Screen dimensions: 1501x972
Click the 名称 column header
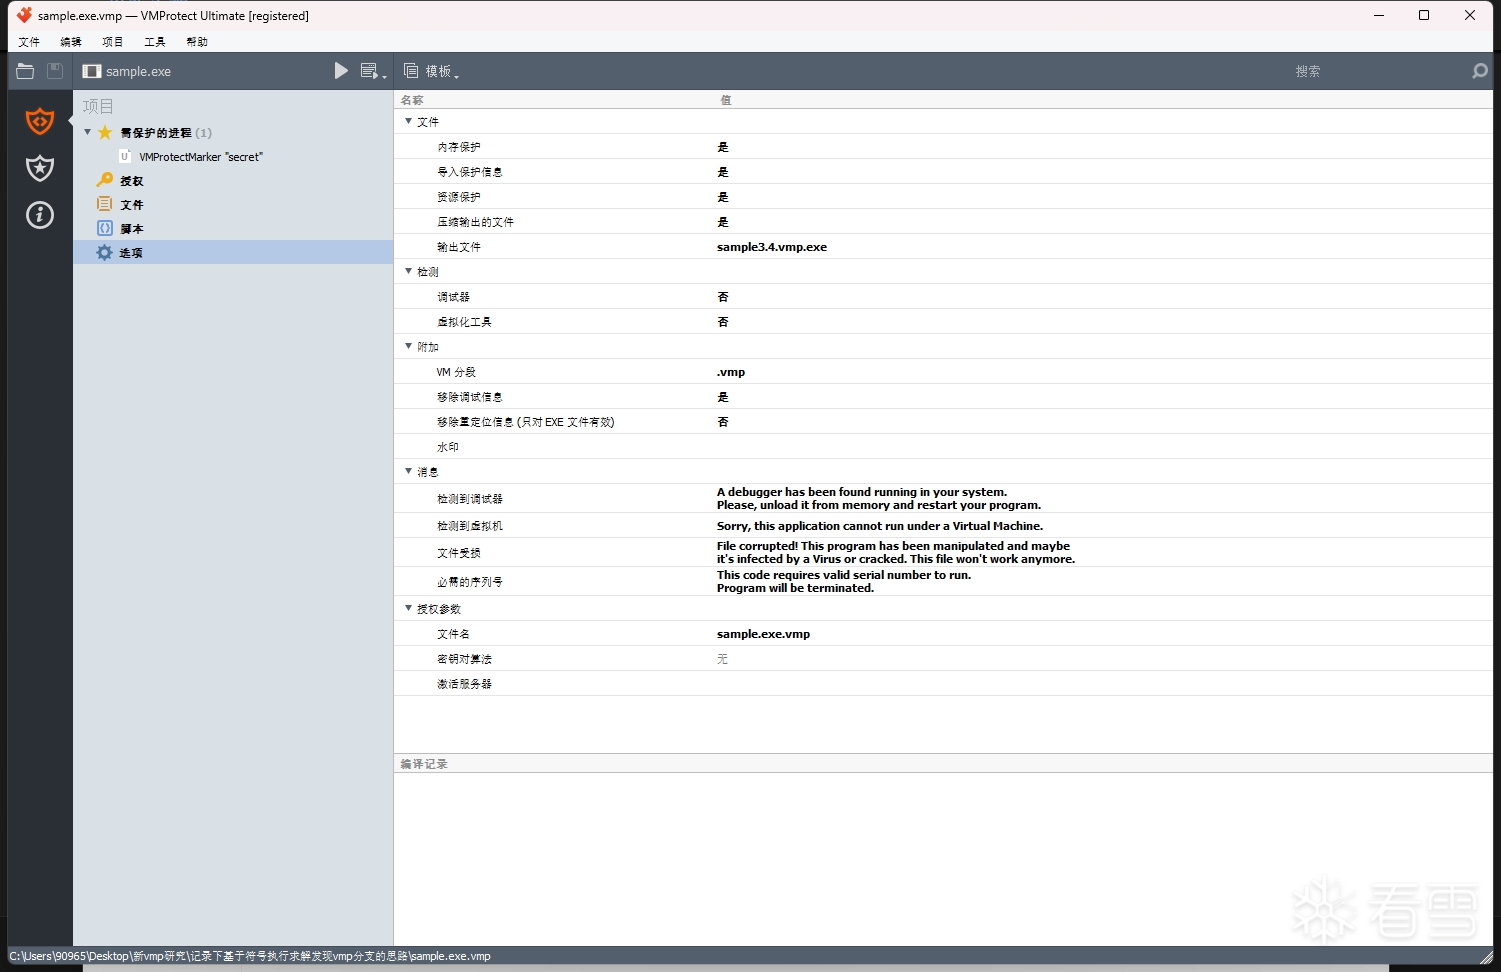tap(412, 100)
